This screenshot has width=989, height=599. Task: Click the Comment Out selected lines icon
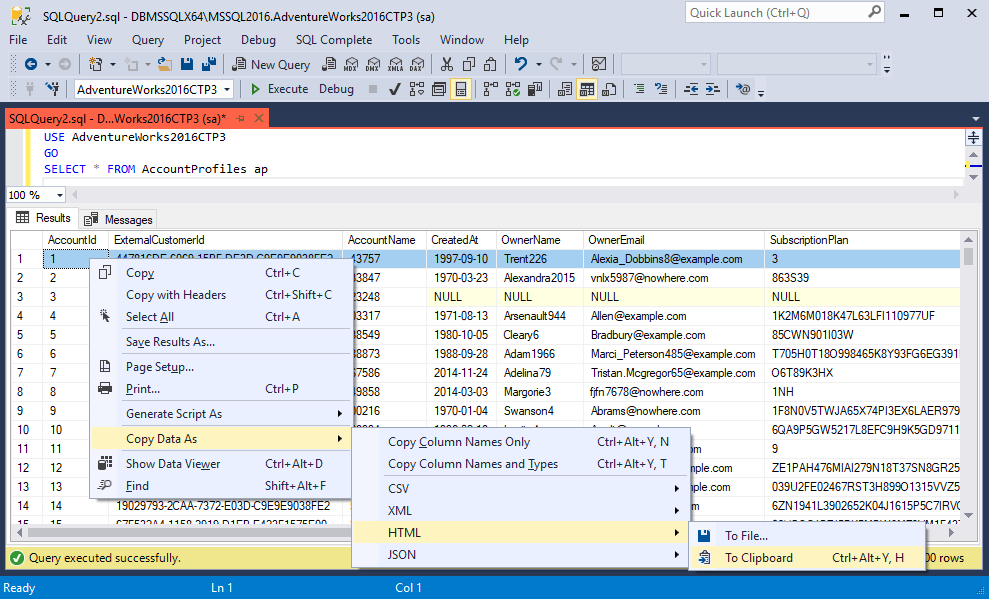(x=639, y=90)
